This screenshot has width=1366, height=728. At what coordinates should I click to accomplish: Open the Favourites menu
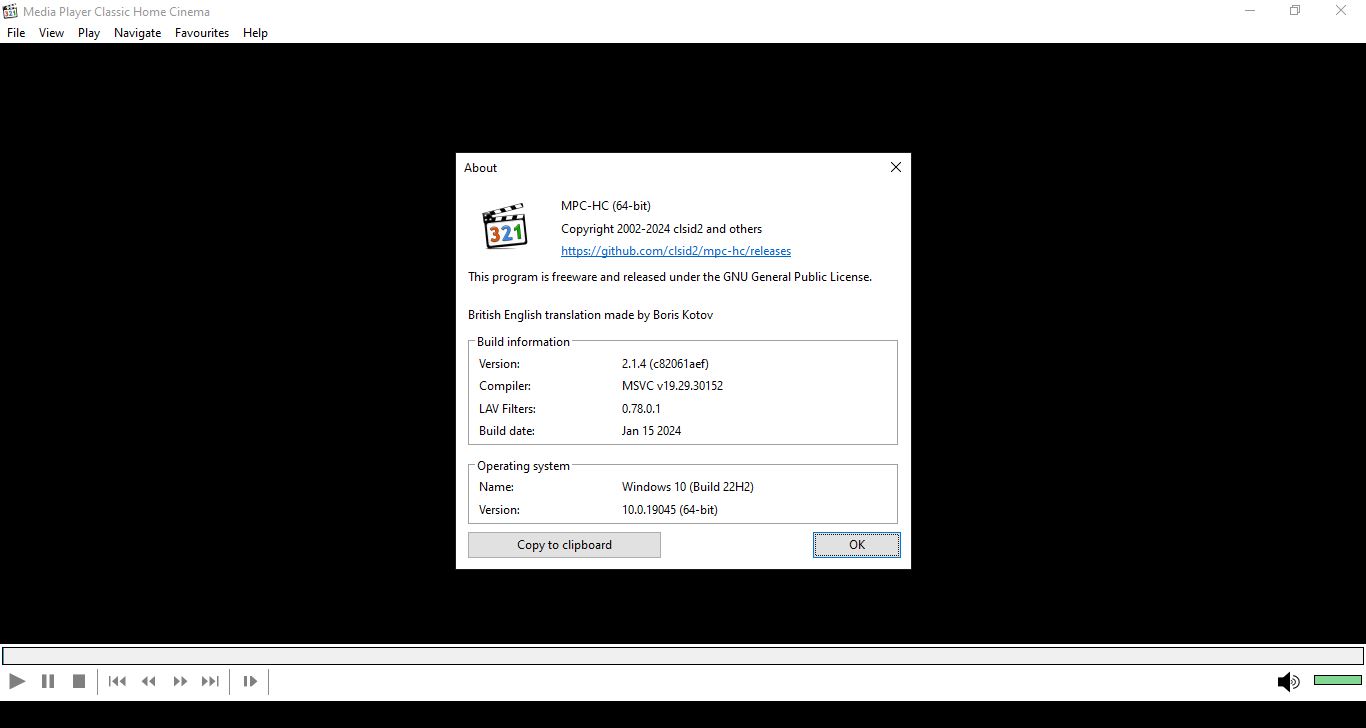pyautogui.click(x=202, y=33)
